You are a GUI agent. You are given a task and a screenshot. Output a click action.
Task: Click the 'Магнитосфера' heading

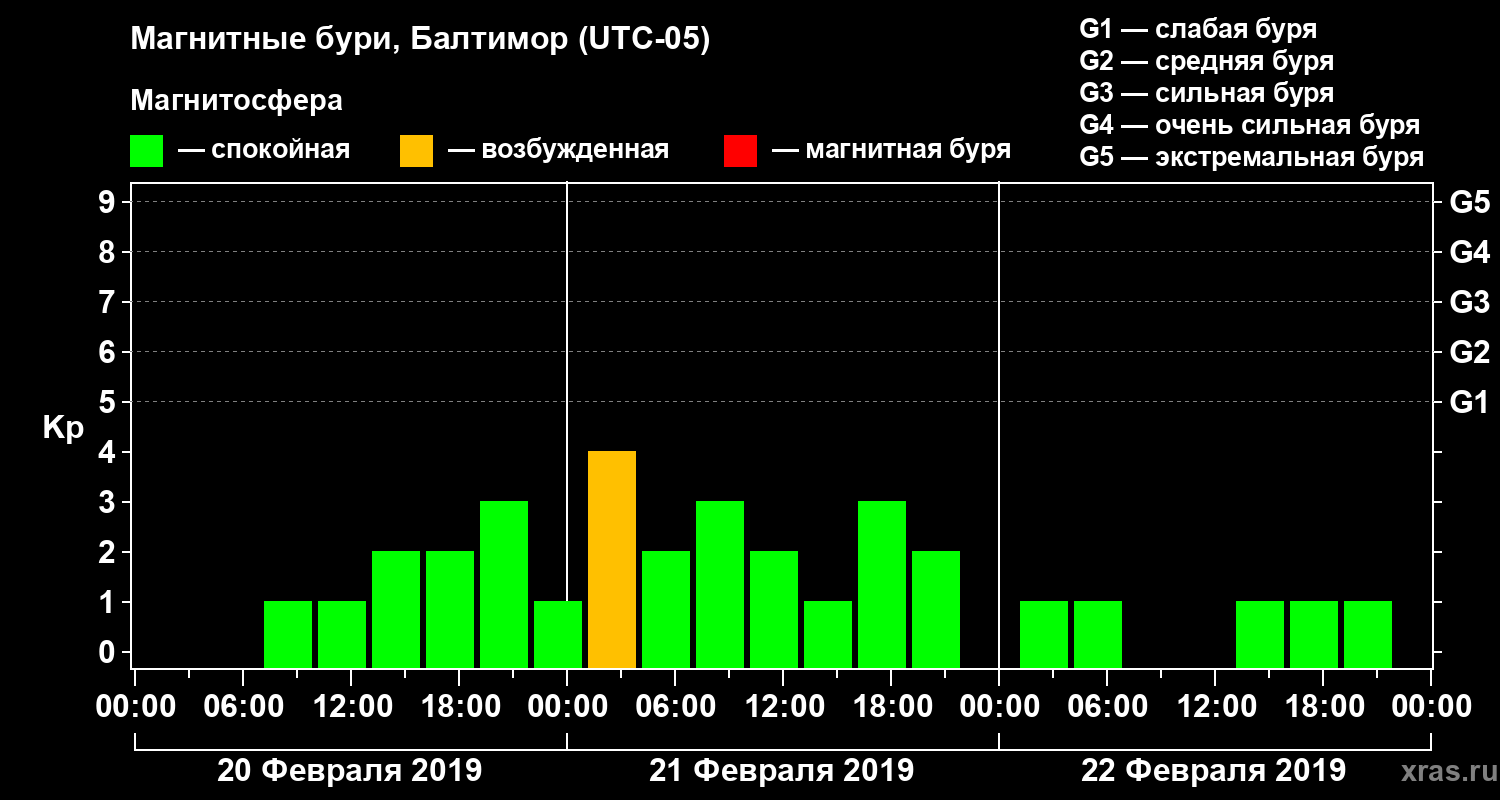point(236,101)
